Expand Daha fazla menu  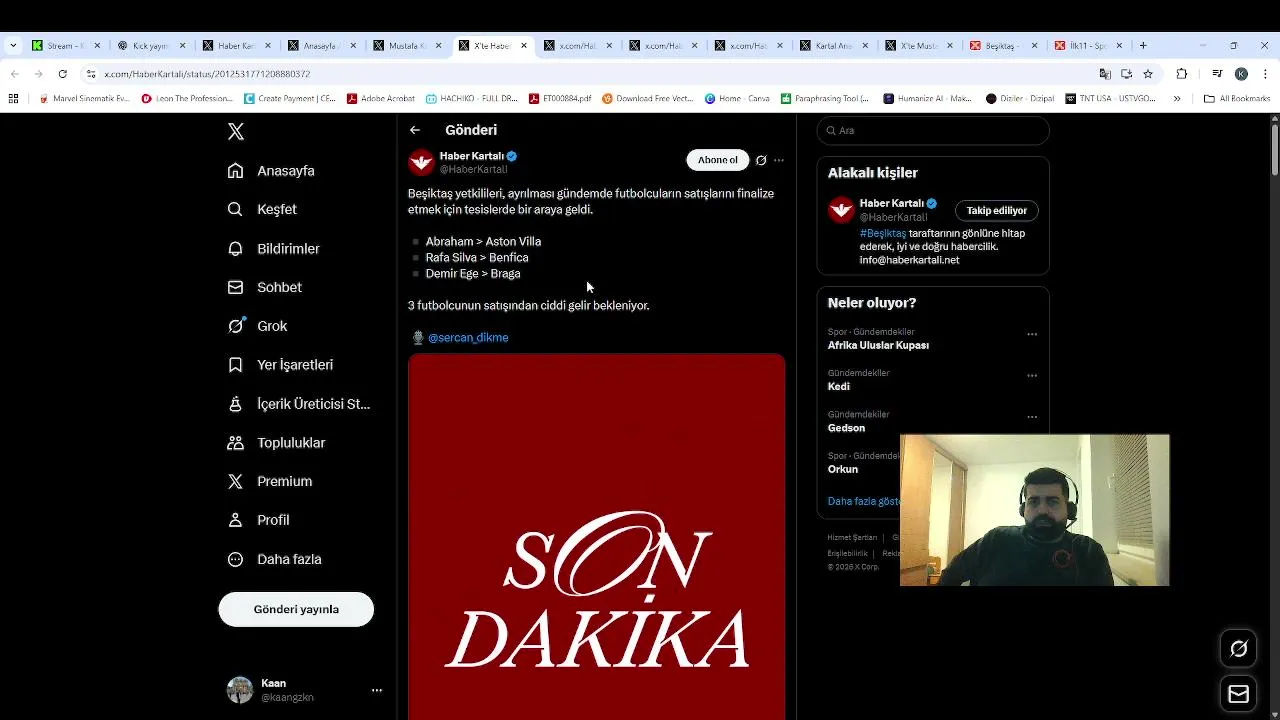click(x=274, y=559)
